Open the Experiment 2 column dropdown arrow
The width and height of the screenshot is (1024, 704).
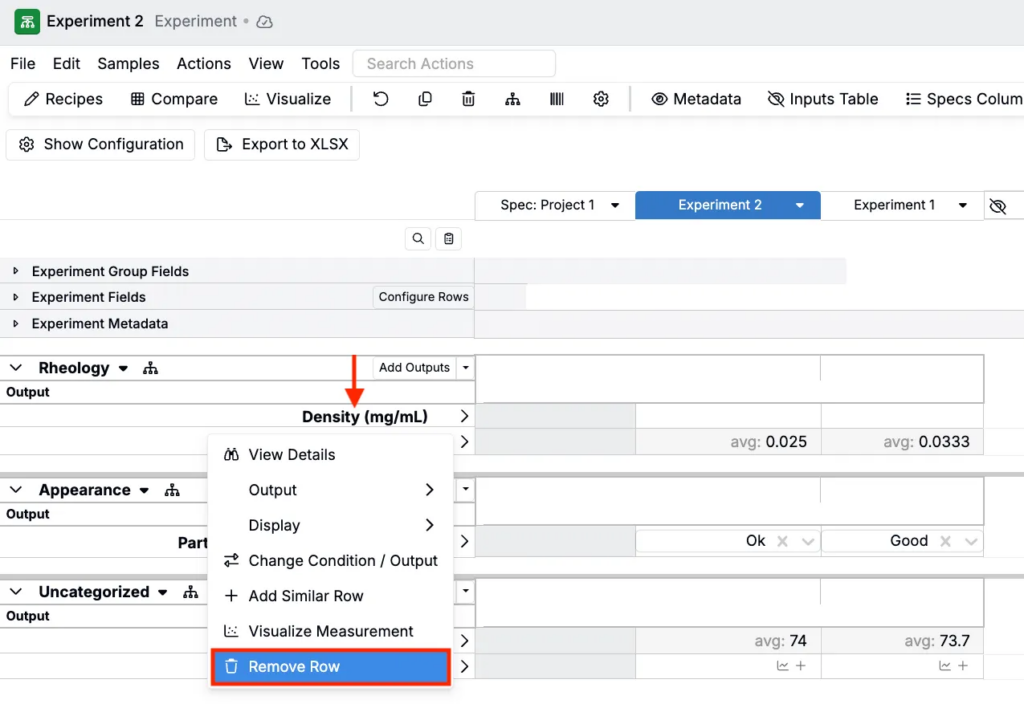click(x=800, y=206)
